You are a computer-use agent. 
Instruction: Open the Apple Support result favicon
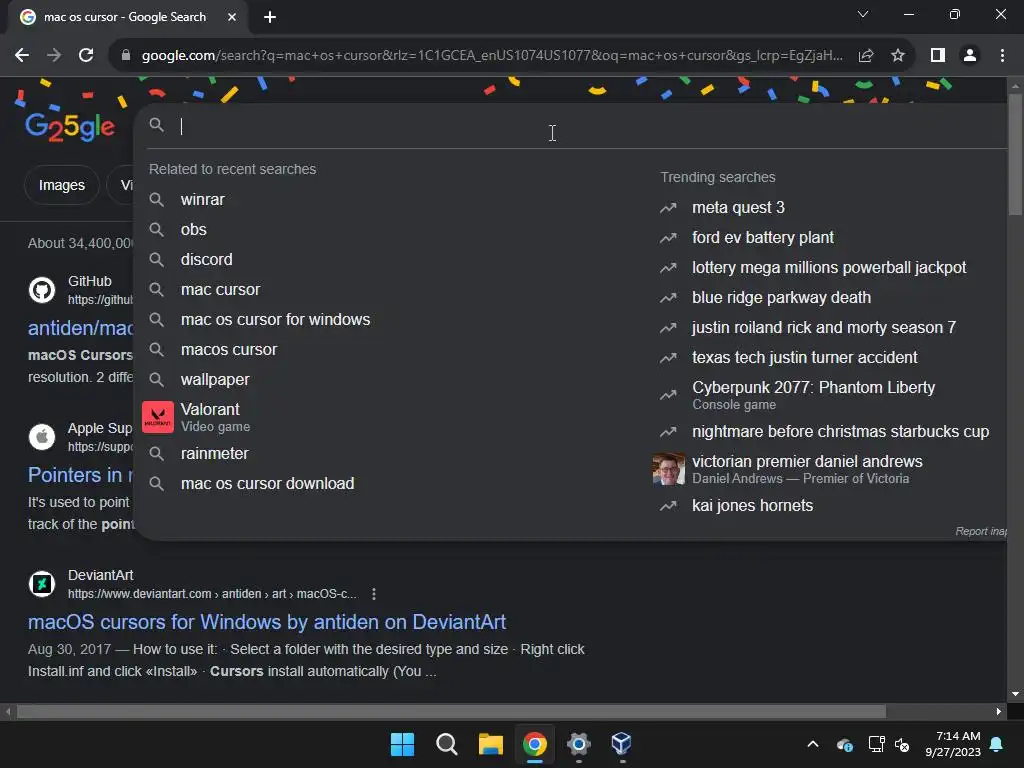pyautogui.click(x=42, y=436)
